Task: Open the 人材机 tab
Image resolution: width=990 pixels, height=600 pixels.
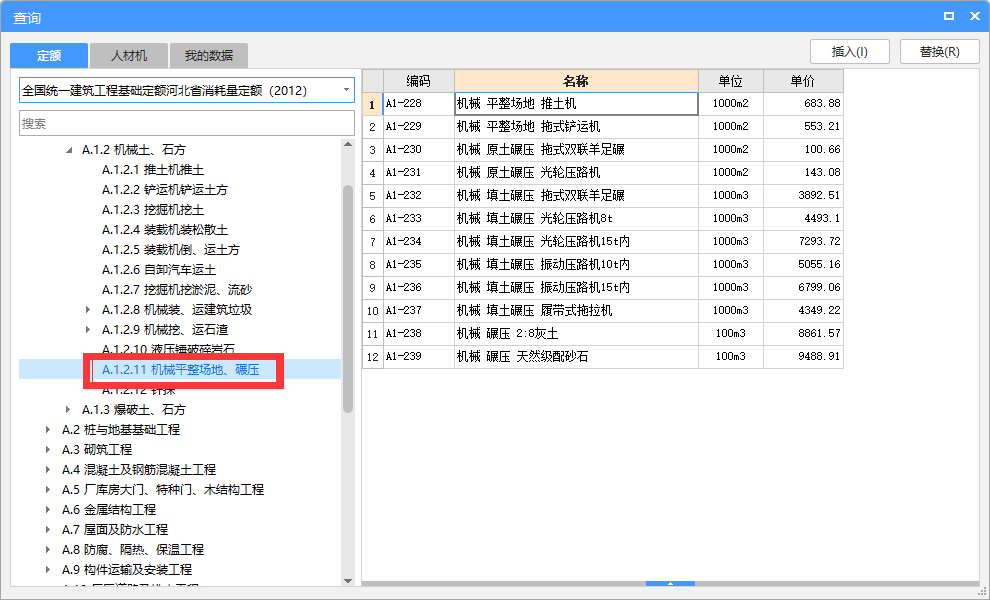Action: pyautogui.click(x=129, y=56)
